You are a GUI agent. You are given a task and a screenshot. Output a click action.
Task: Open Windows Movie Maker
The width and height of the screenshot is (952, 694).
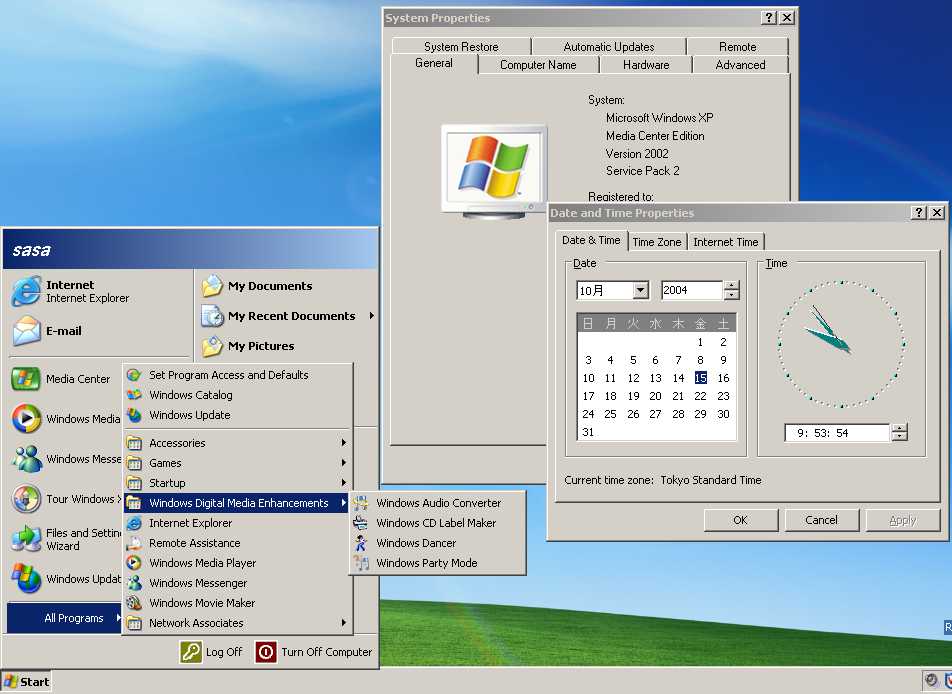coord(201,603)
